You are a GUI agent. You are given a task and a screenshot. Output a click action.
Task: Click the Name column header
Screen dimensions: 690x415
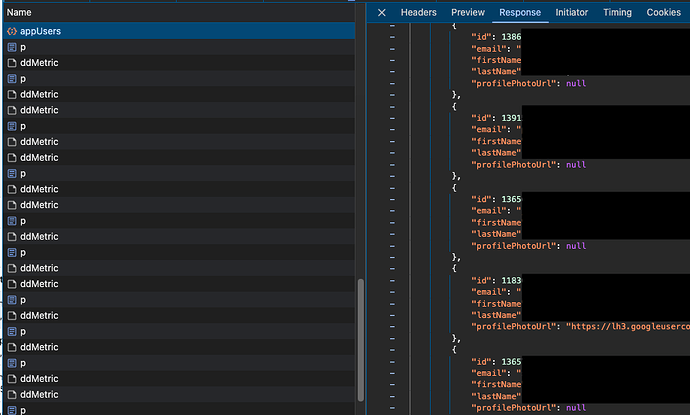(x=19, y=12)
